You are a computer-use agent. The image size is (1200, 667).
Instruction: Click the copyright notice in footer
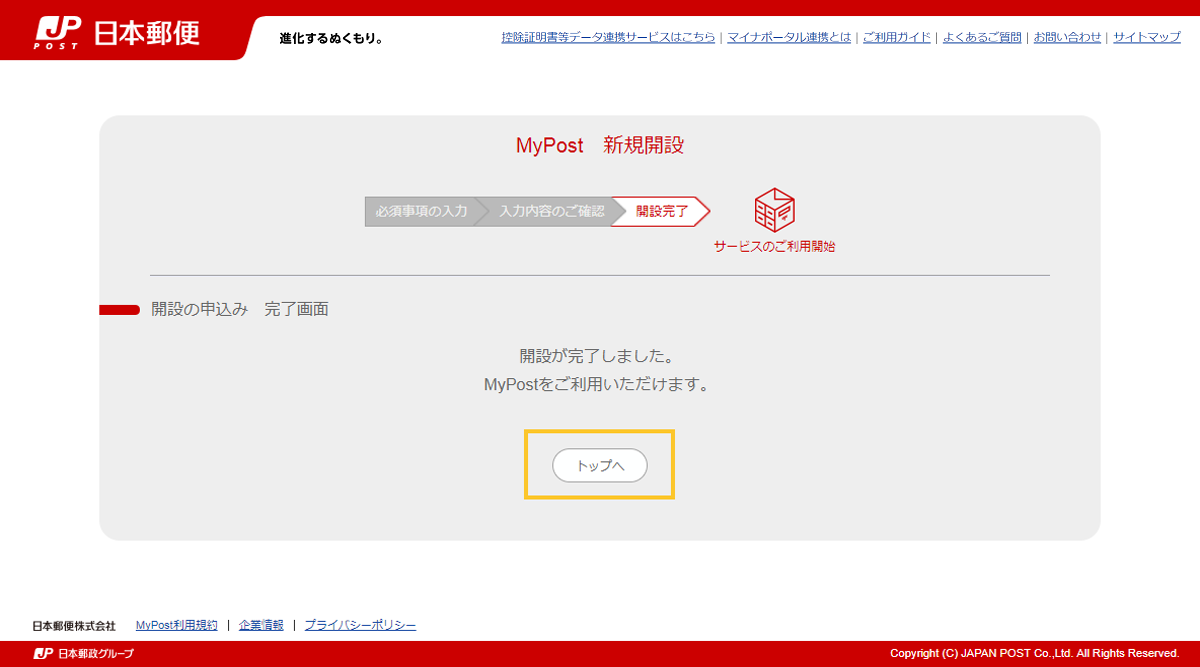point(1035,653)
